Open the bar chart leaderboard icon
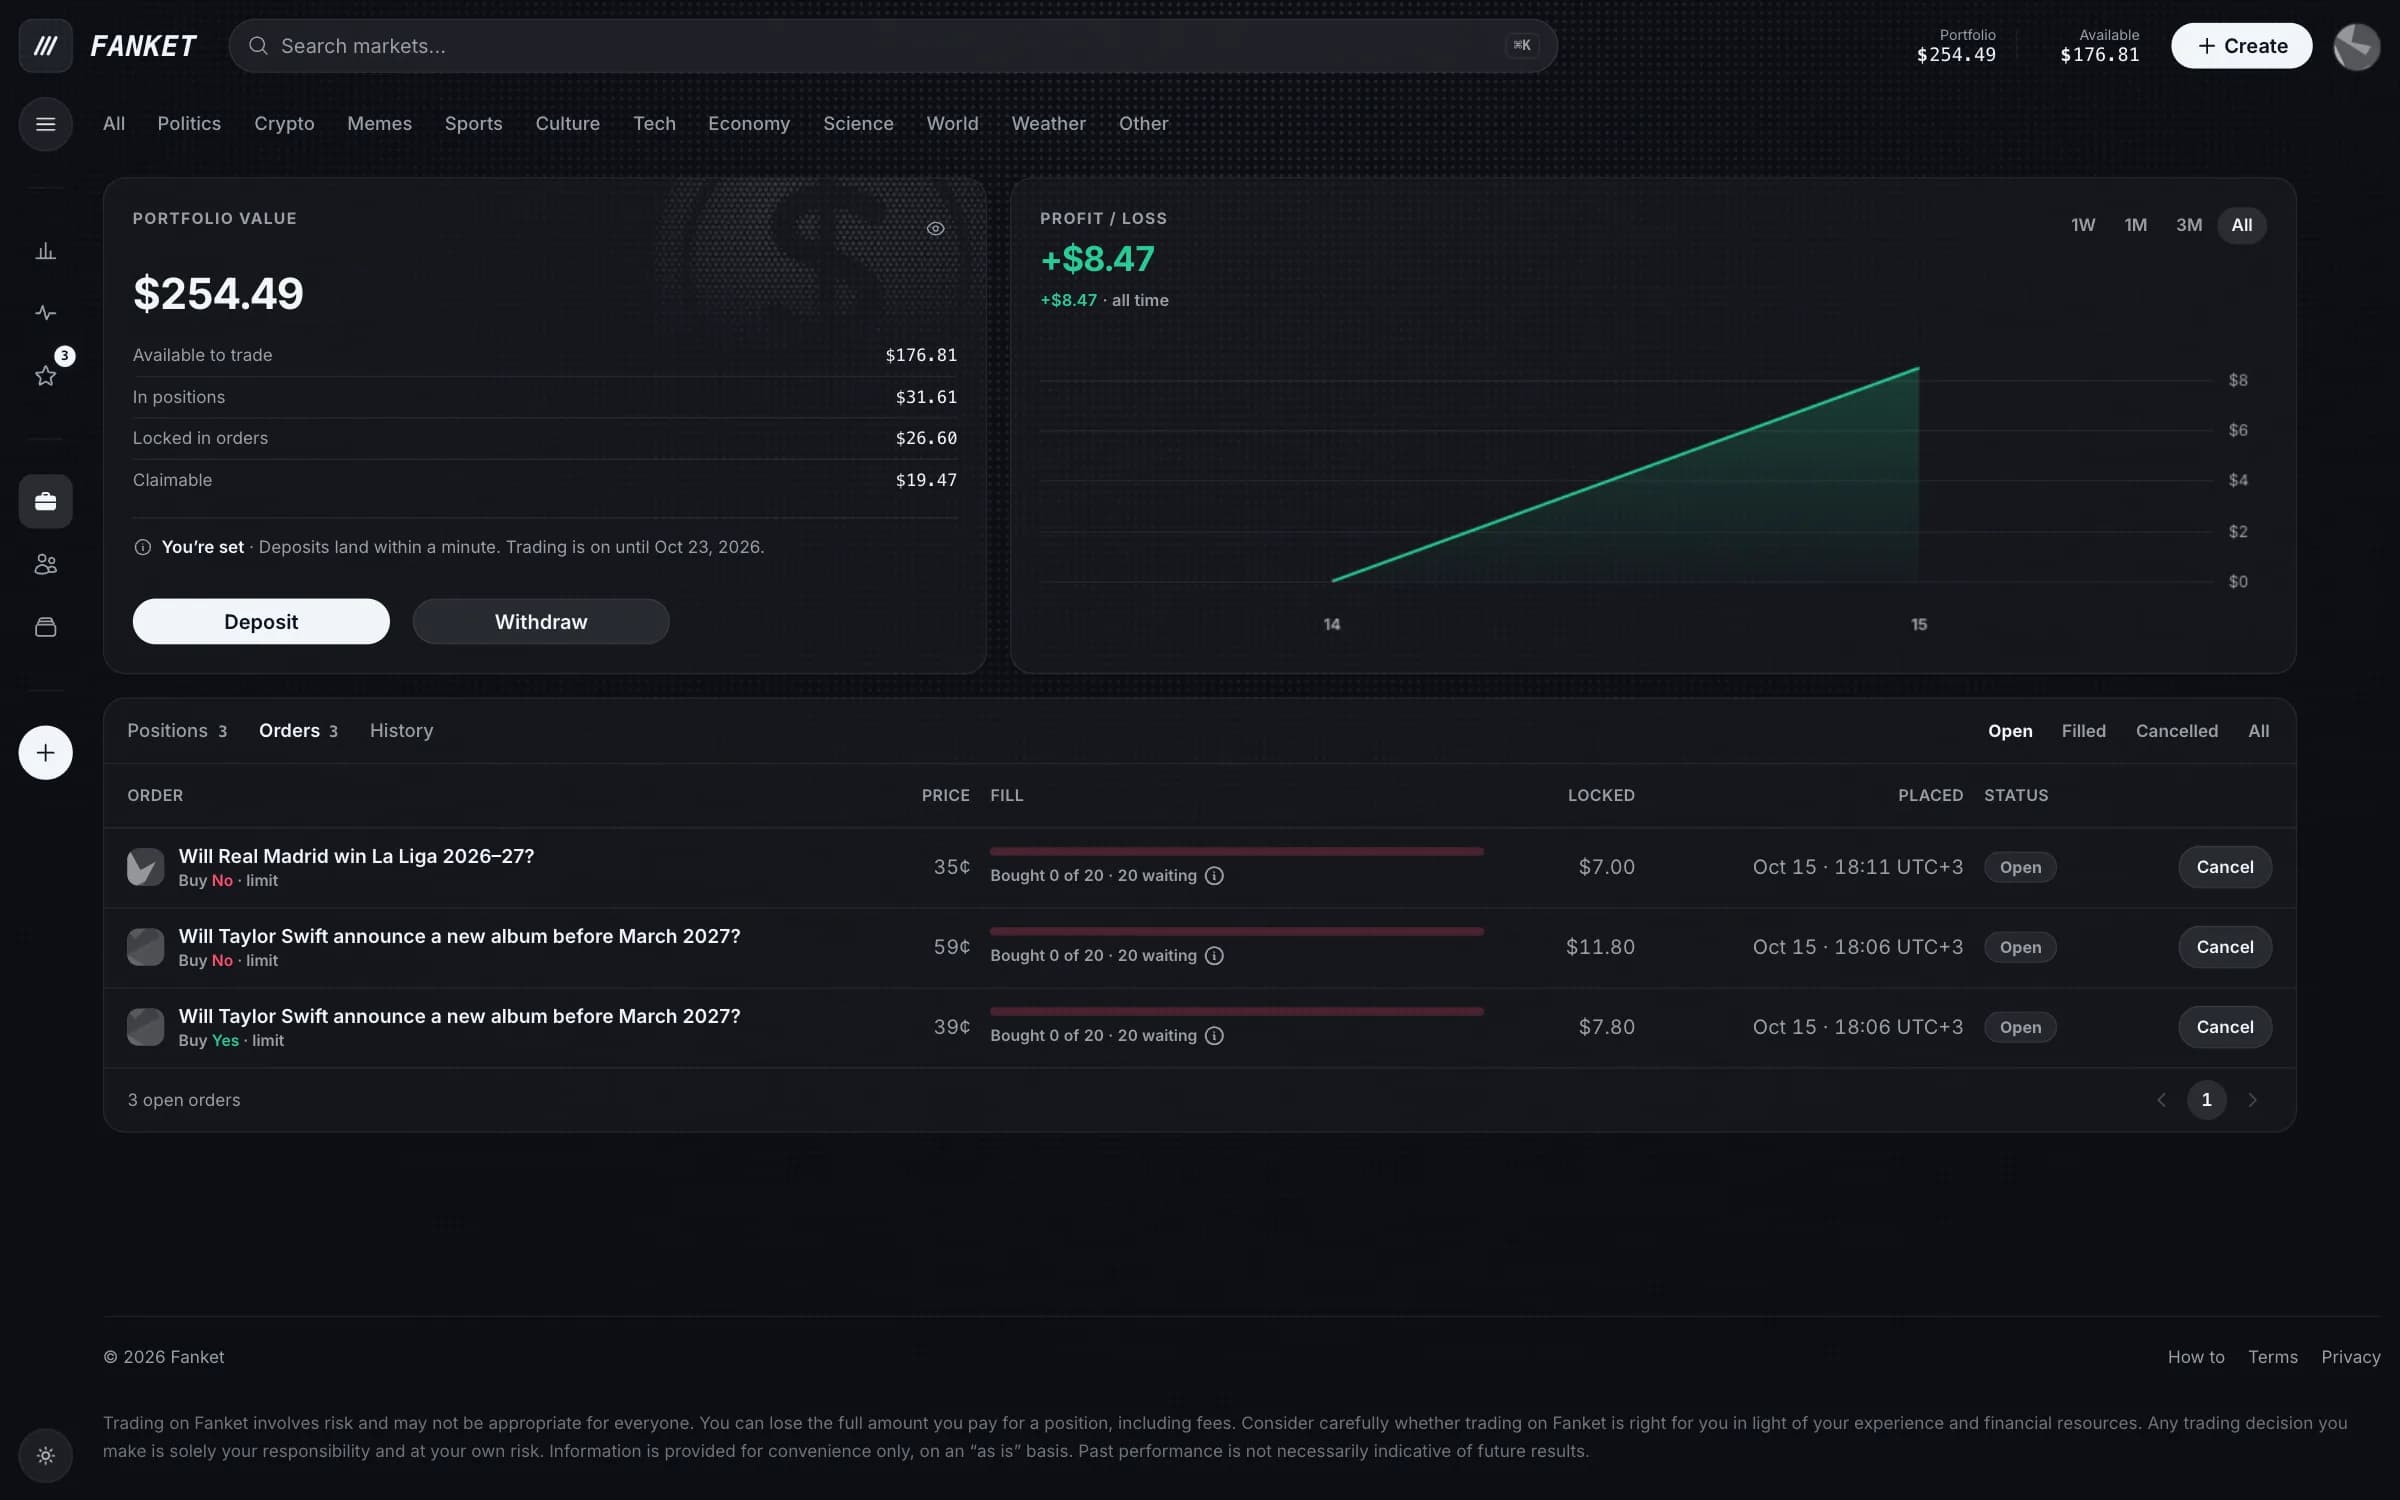This screenshot has height=1500, width=2400. tap(45, 251)
